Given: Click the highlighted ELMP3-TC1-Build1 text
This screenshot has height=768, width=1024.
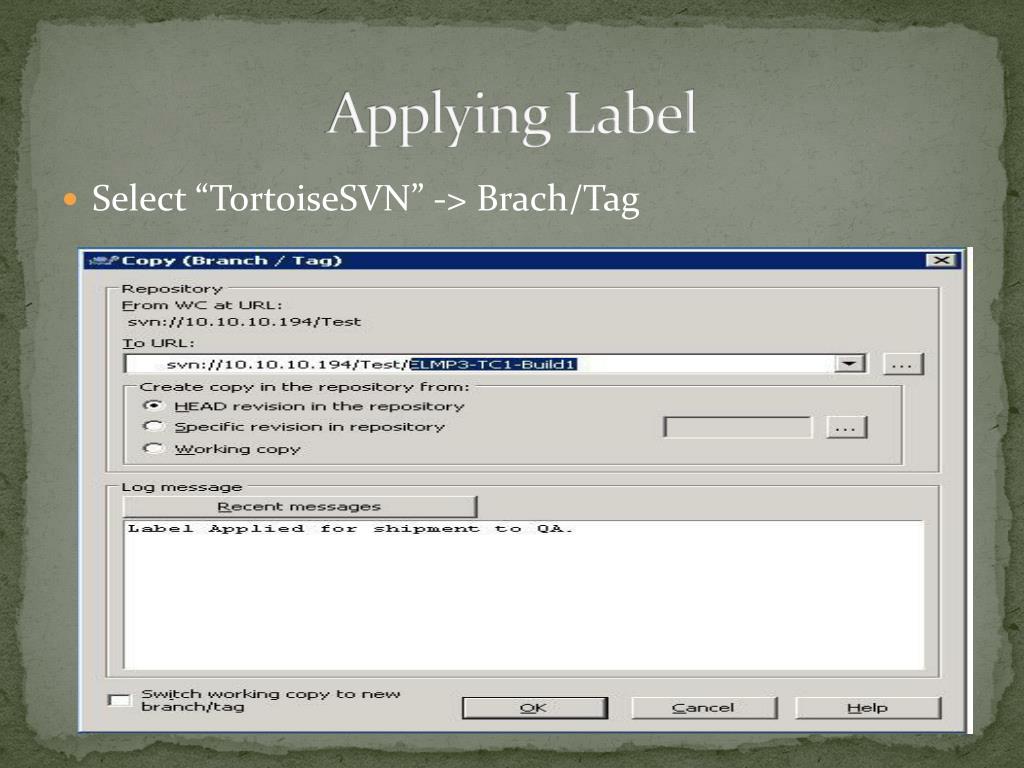Looking at the screenshot, I should point(493,364).
